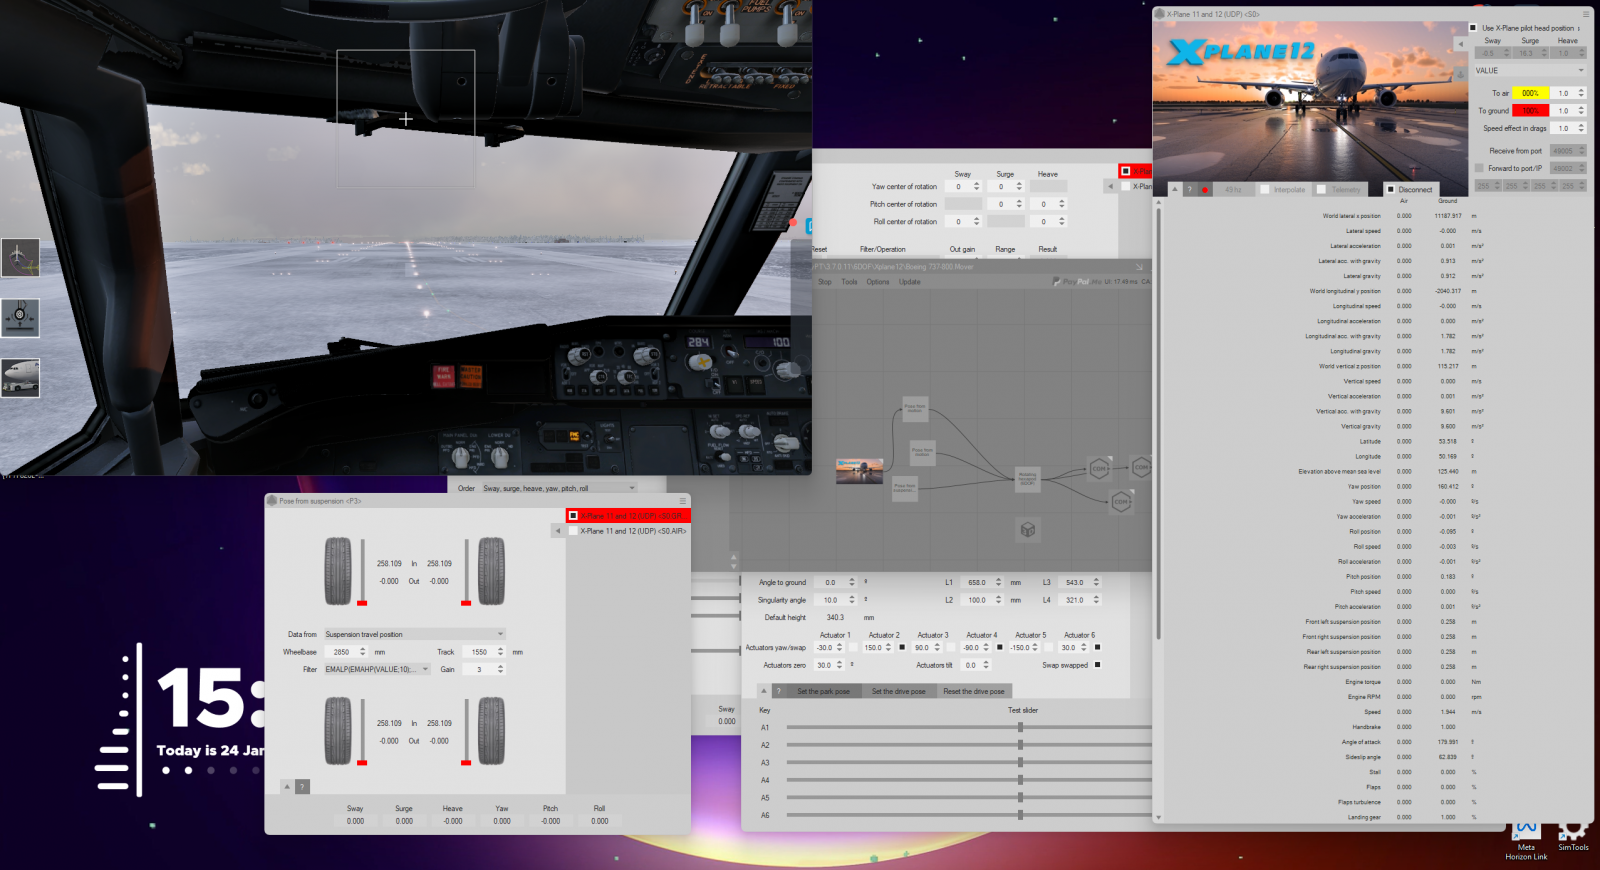
Task: Click help icon in Pose from suspension
Action: (x=302, y=787)
